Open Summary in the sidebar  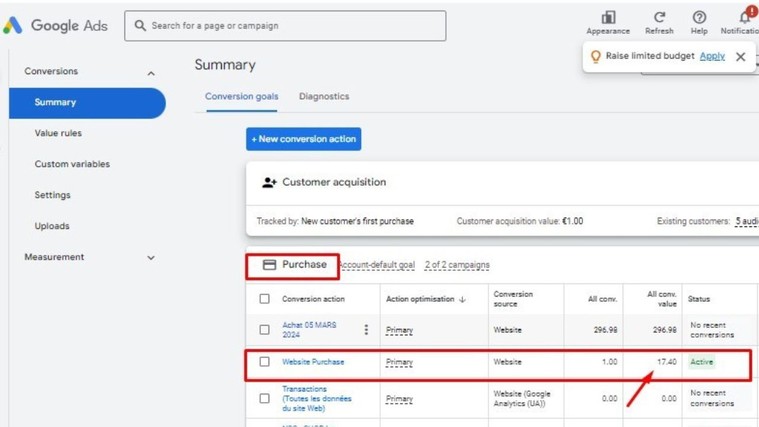click(x=87, y=103)
